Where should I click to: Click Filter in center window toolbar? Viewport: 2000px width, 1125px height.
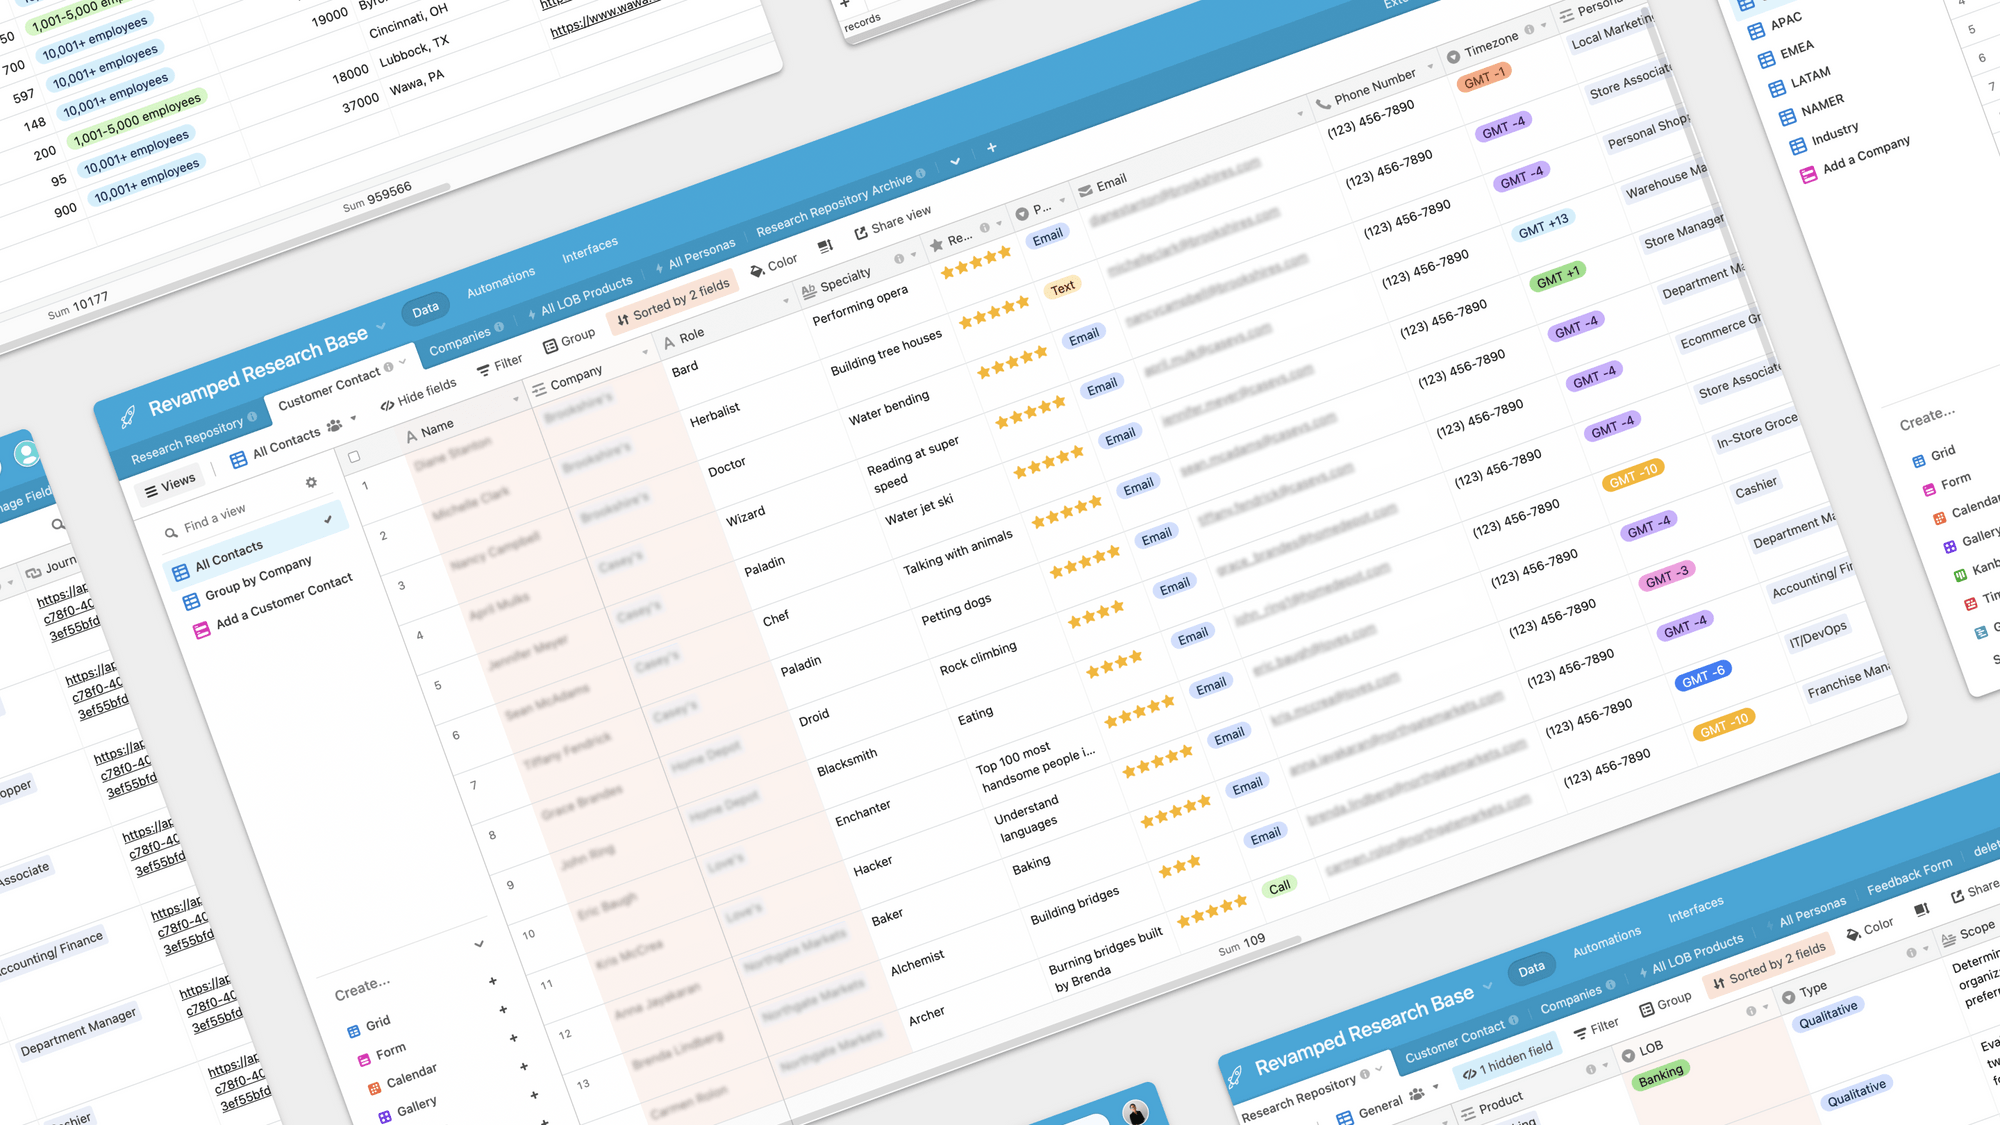click(499, 365)
